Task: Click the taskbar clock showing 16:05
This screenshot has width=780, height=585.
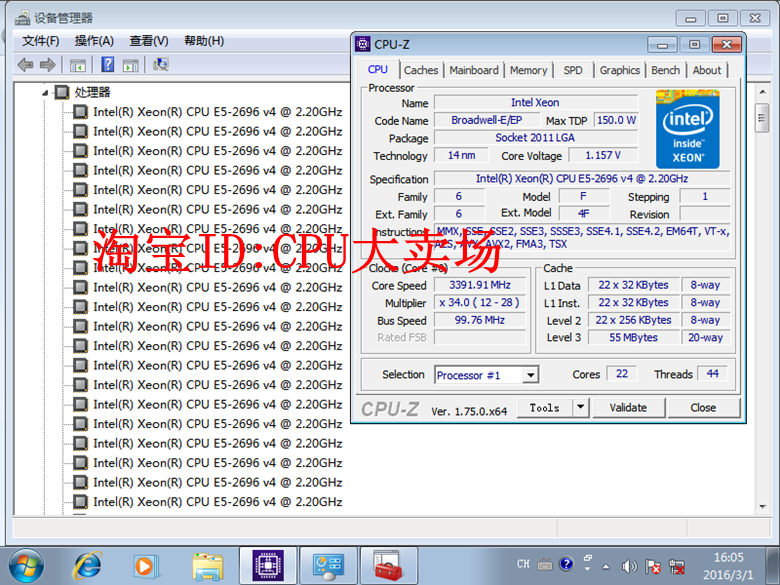Action: pyautogui.click(x=728, y=566)
